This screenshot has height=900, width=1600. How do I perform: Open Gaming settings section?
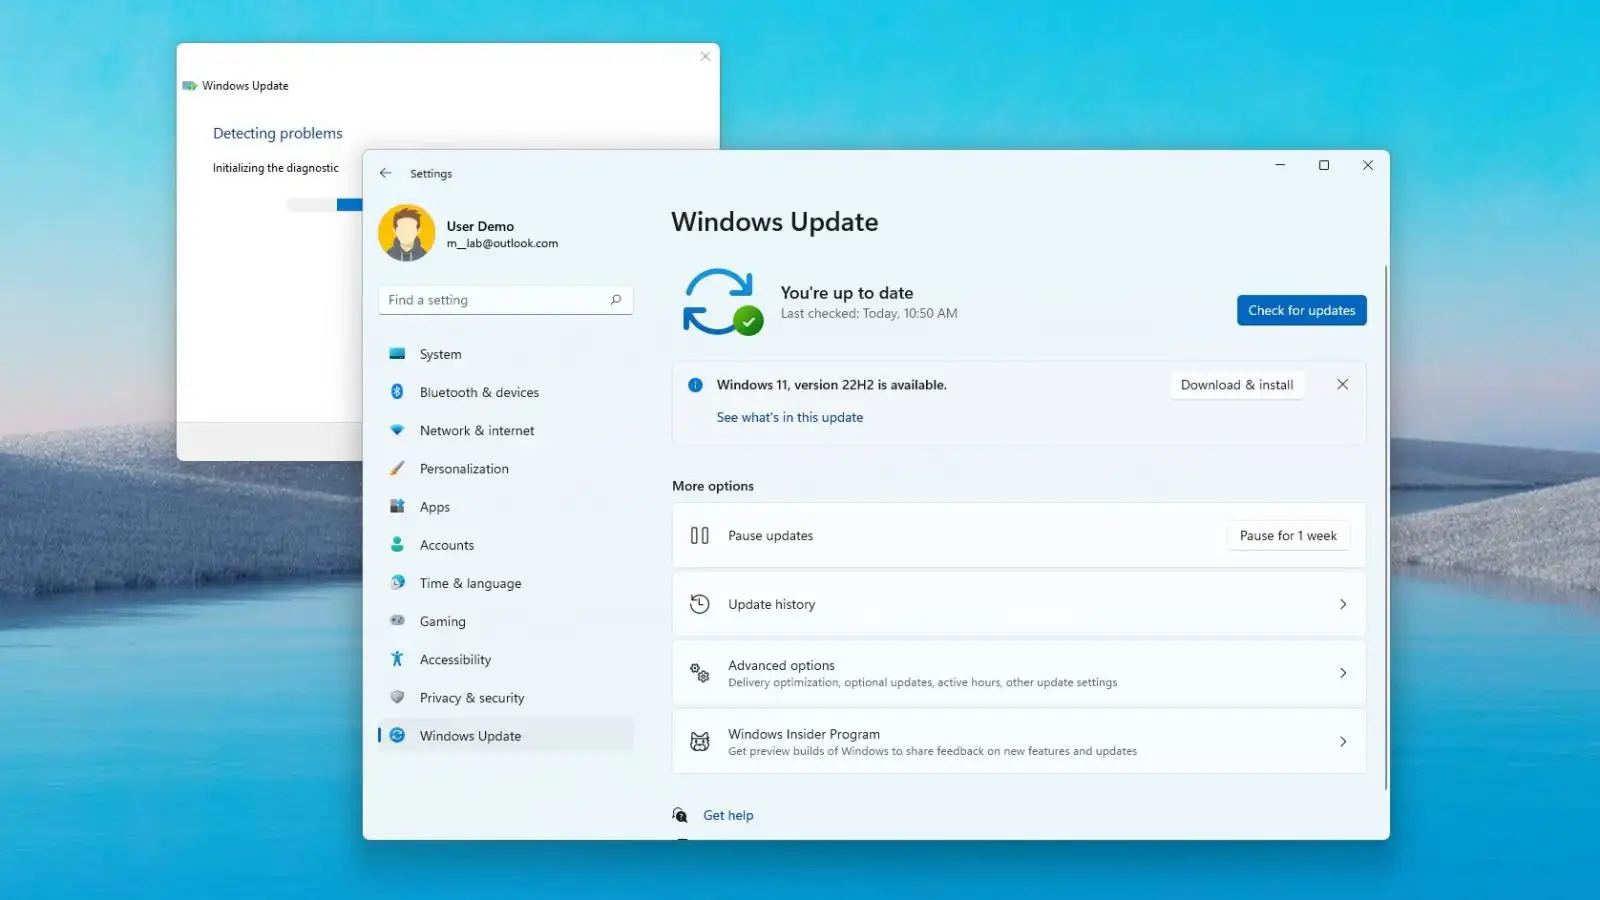[x=442, y=621]
